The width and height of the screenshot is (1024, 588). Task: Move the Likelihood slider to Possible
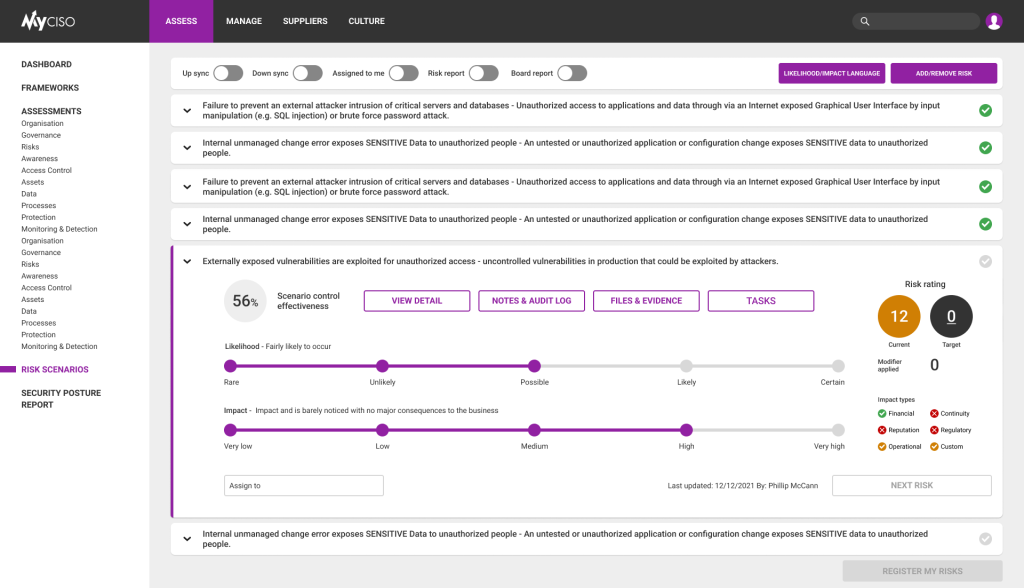point(534,367)
